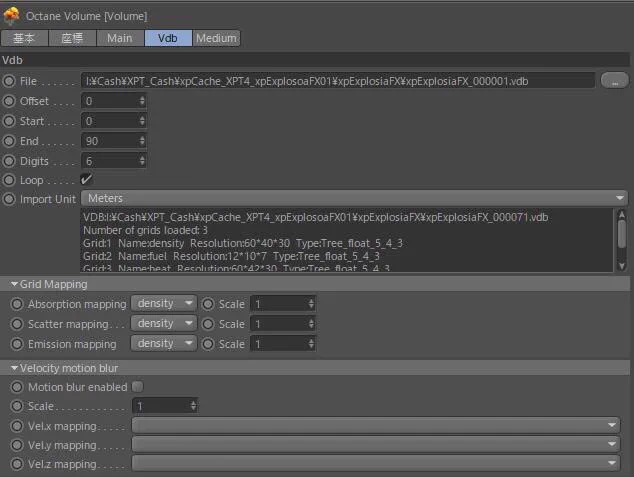Uncheck the Loop checkbox
The image size is (634, 477).
click(x=87, y=179)
